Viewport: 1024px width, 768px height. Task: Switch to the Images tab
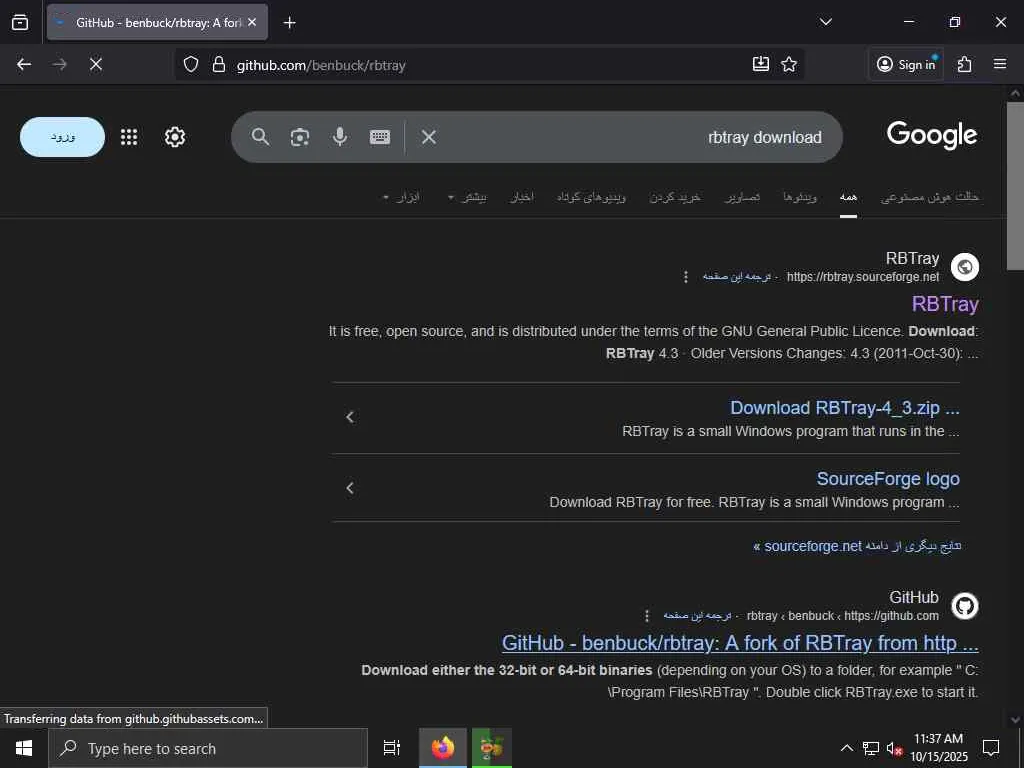click(743, 197)
